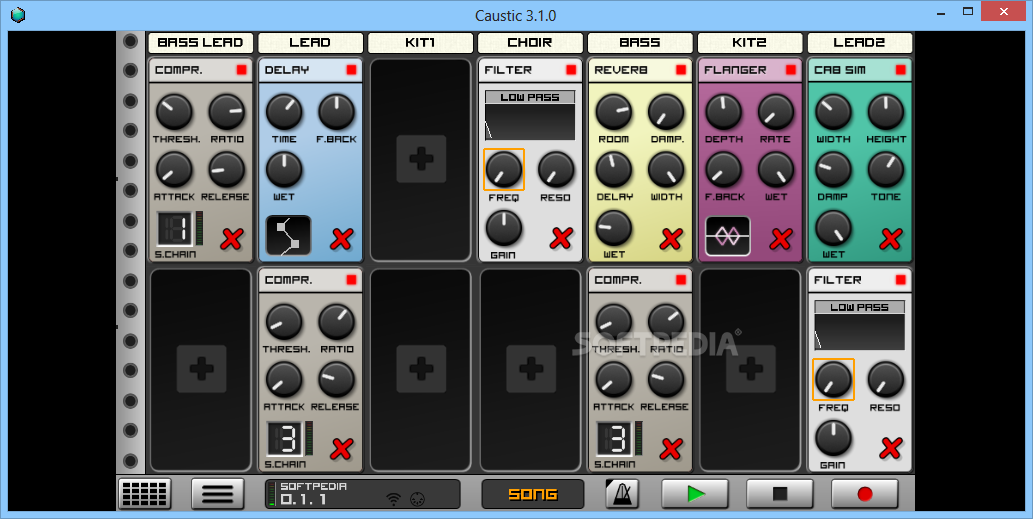Toggle bypass LED on BASS REVERB
Screen dimensions: 1033x519
[x=681, y=70]
